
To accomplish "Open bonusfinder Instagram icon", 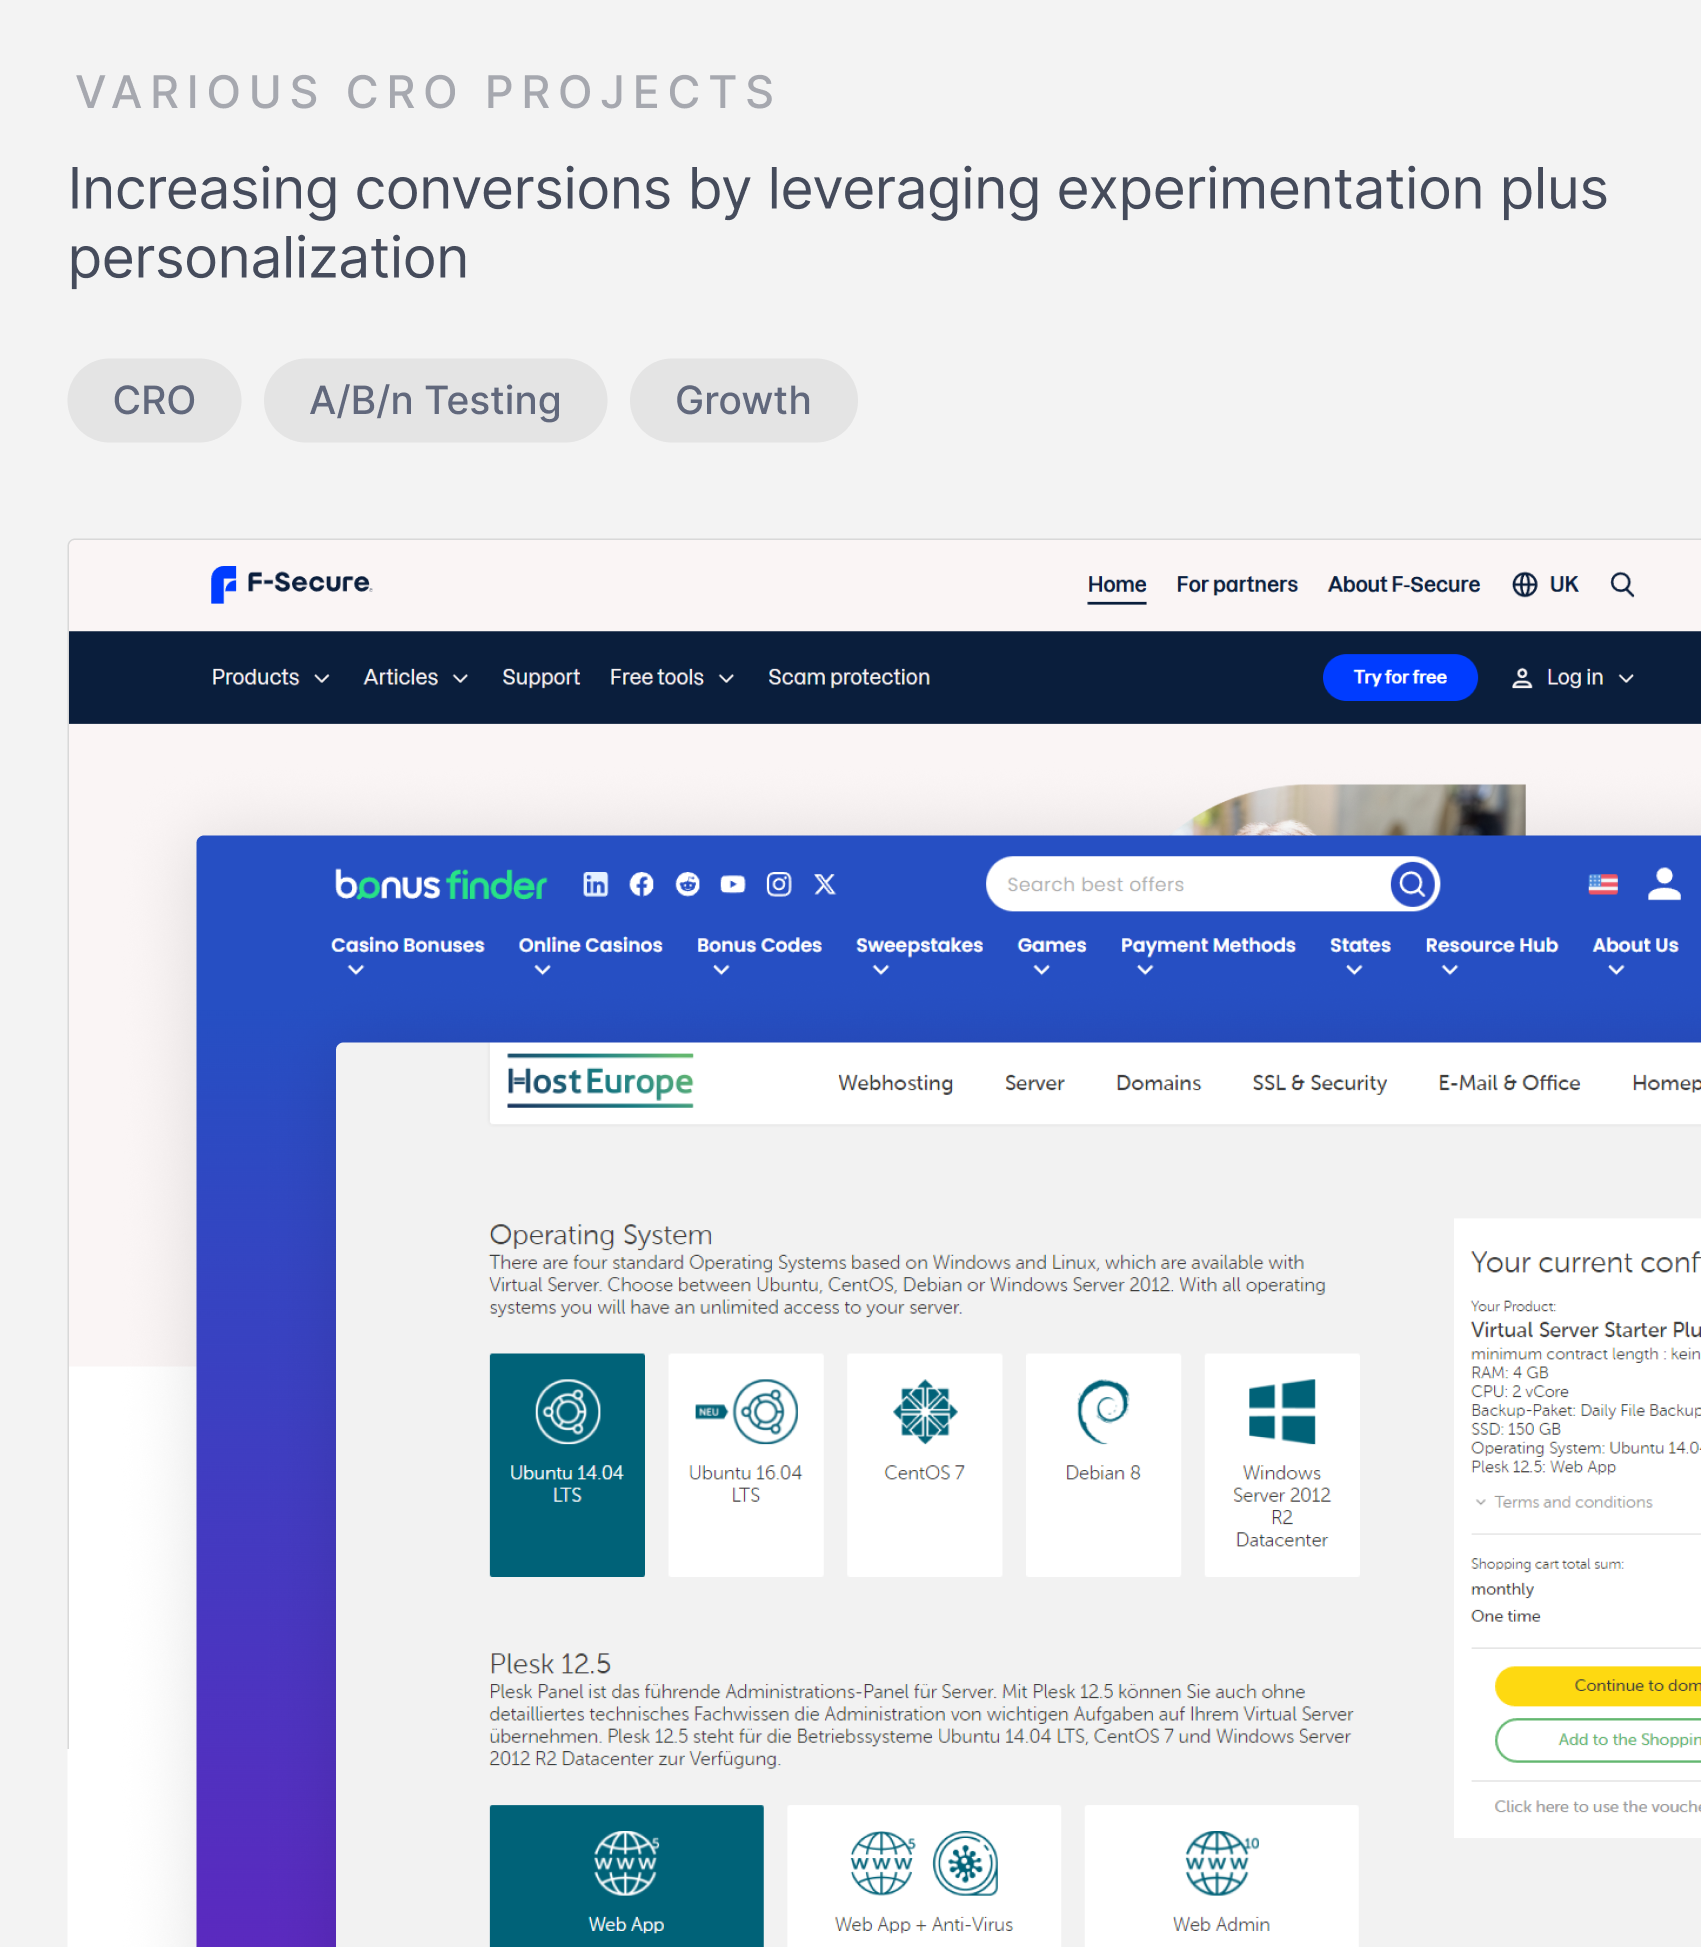I will tap(779, 884).
